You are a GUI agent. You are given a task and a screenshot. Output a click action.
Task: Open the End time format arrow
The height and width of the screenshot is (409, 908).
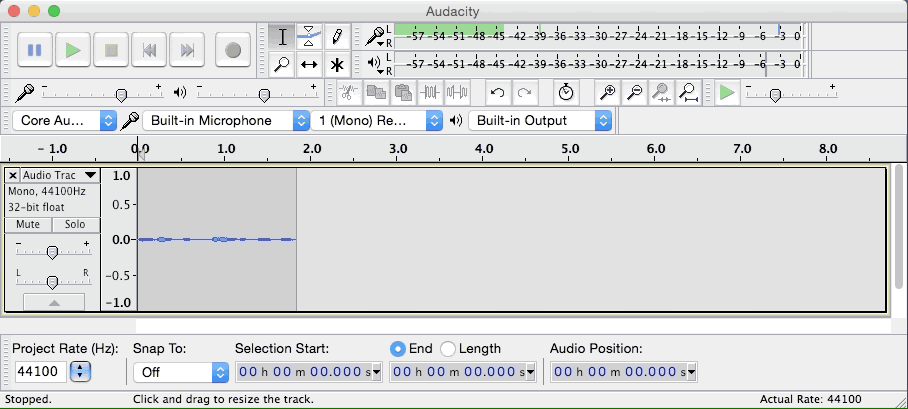point(530,372)
